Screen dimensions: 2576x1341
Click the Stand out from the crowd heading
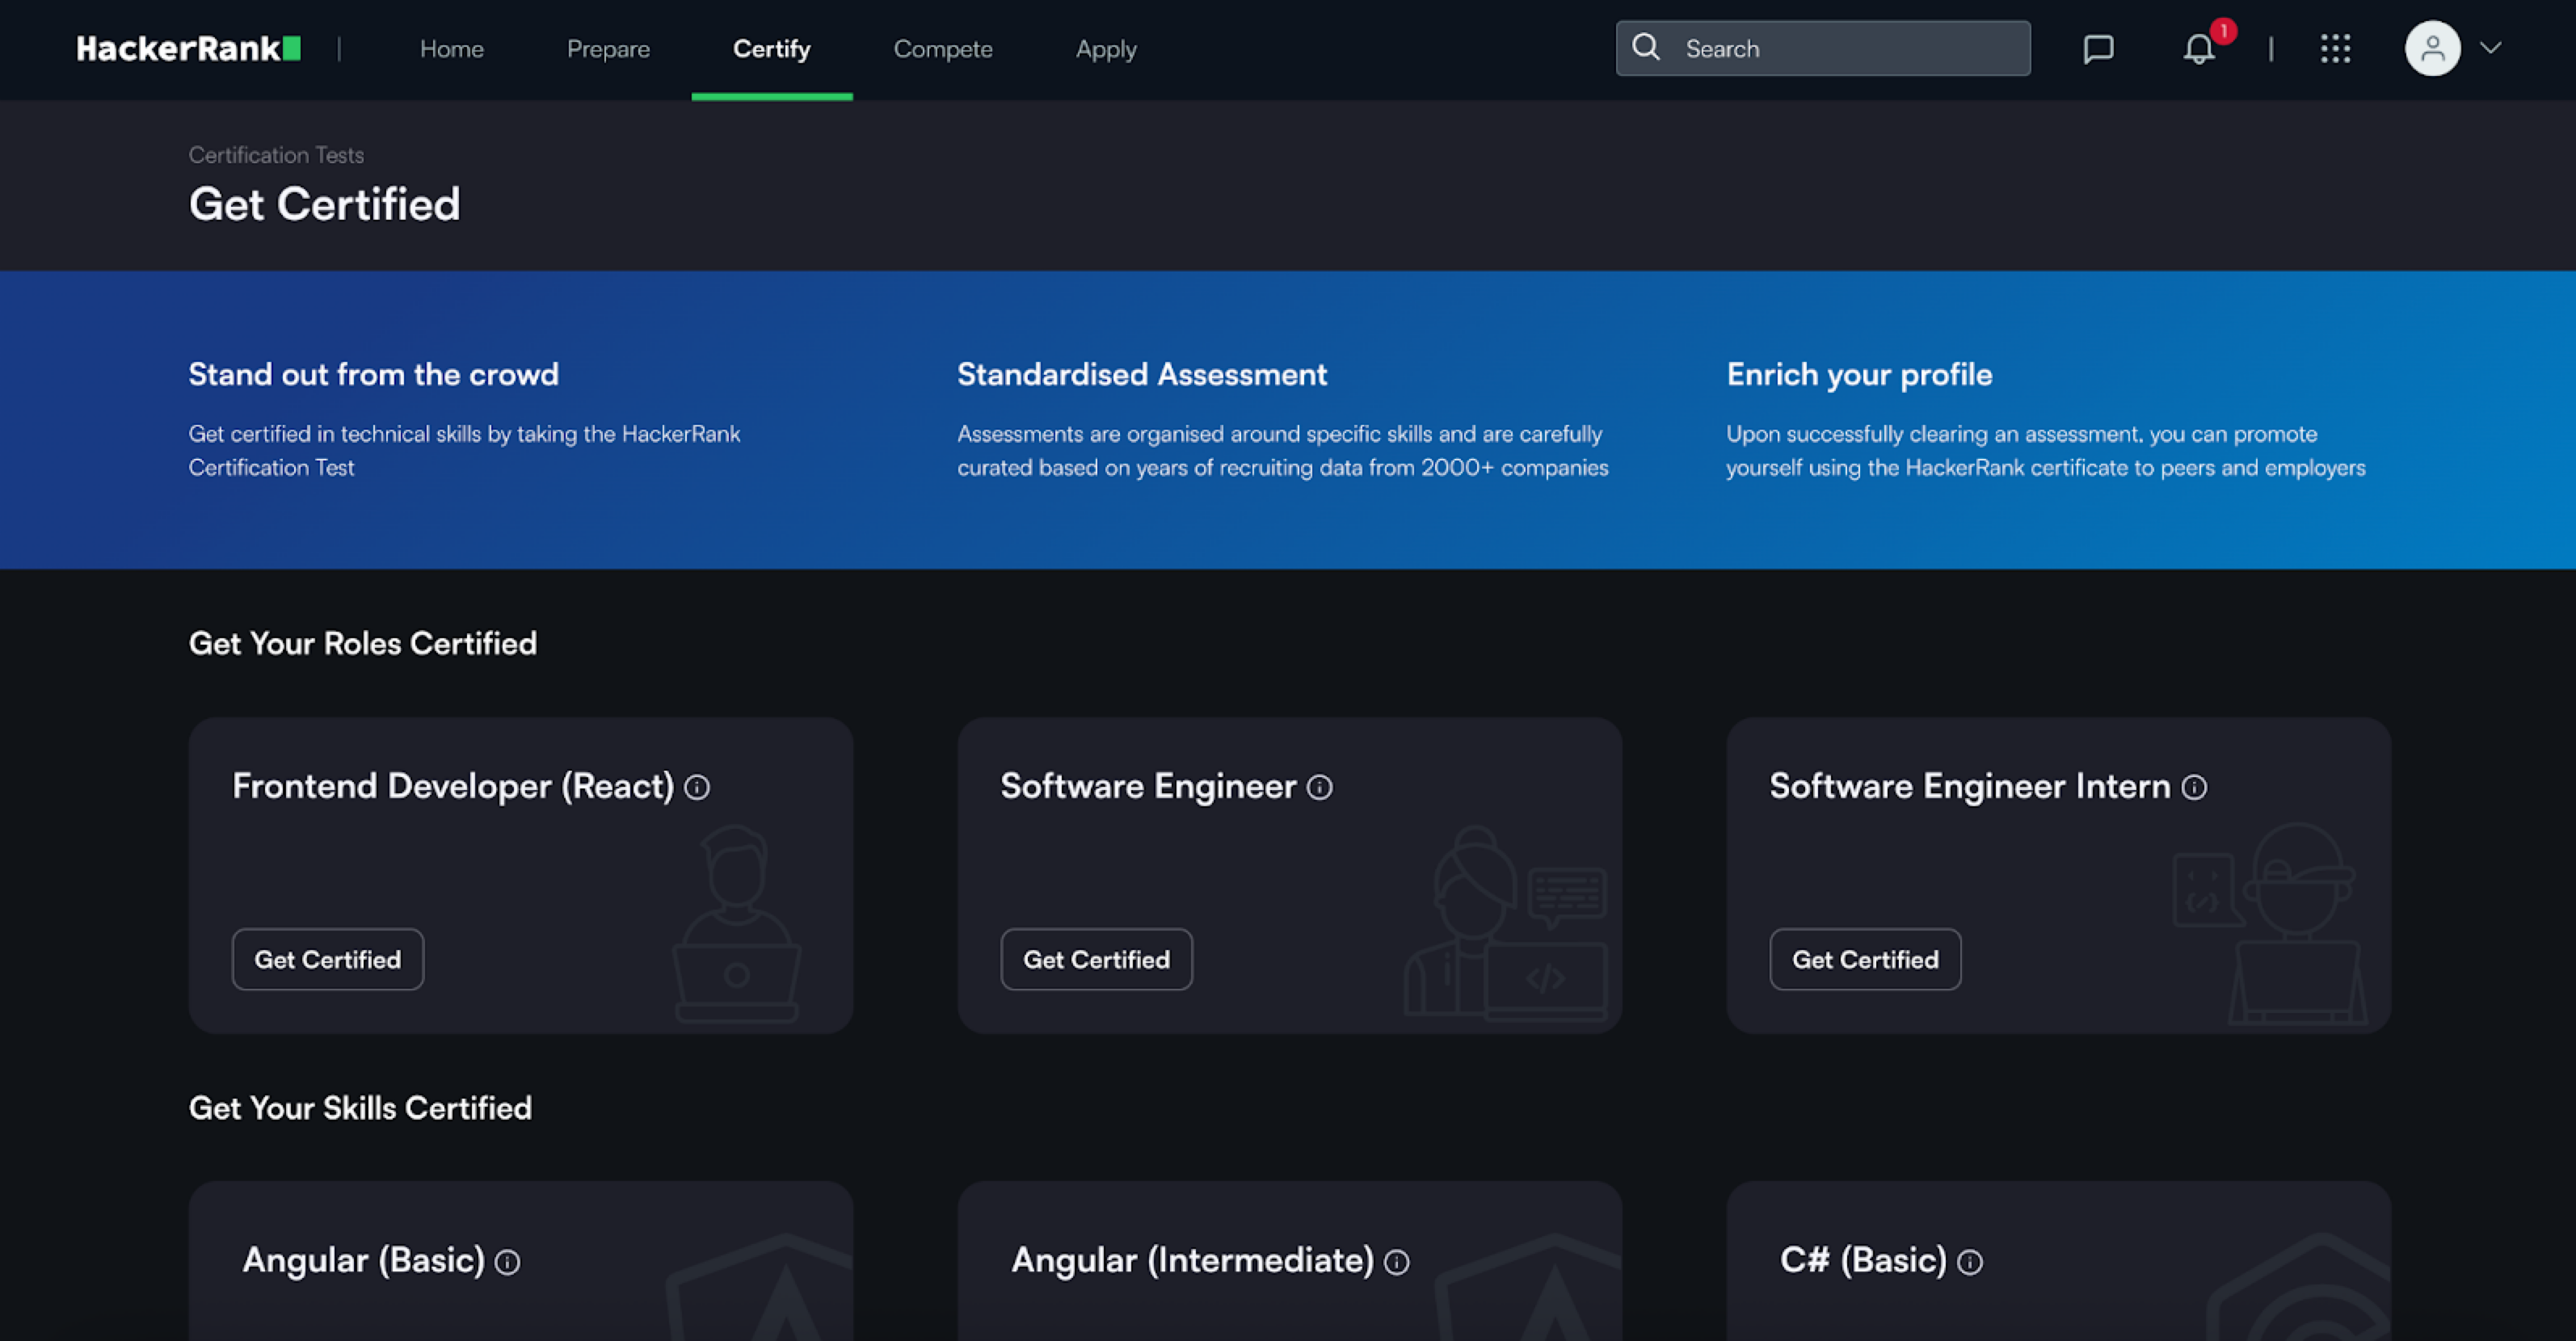[374, 374]
